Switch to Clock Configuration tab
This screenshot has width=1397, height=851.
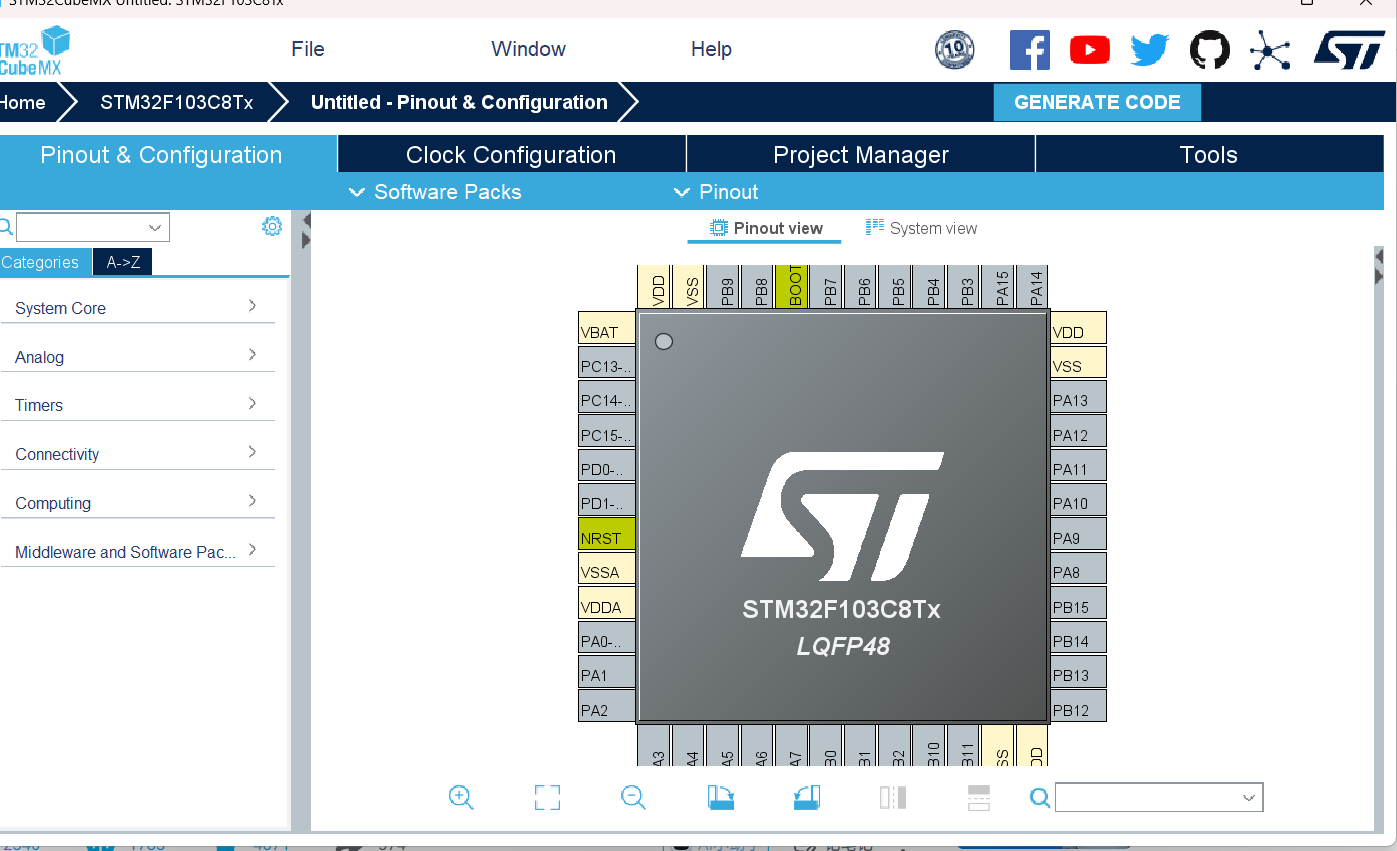(511, 155)
